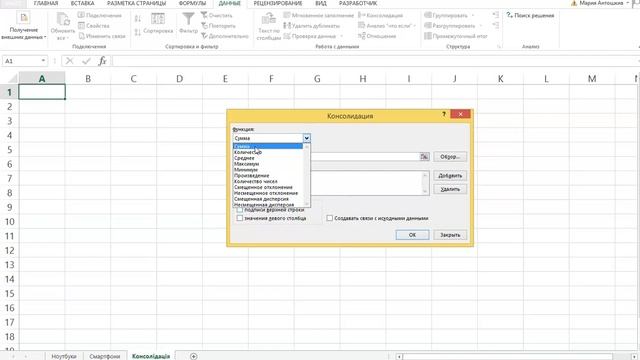Image resolution: width=640 pixels, height=360 pixels.
Task: Select Максимум in function list
Action: tap(268, 164)
